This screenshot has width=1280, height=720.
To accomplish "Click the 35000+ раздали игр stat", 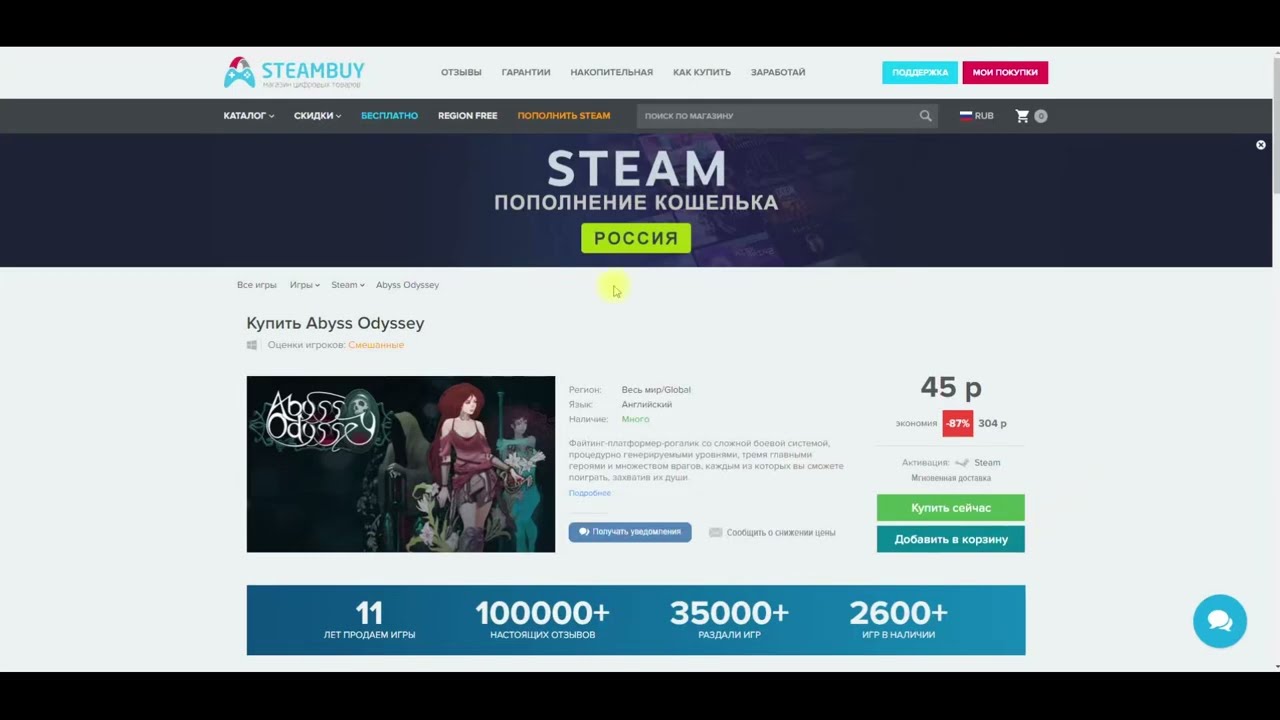I will [x=729, y=620].
